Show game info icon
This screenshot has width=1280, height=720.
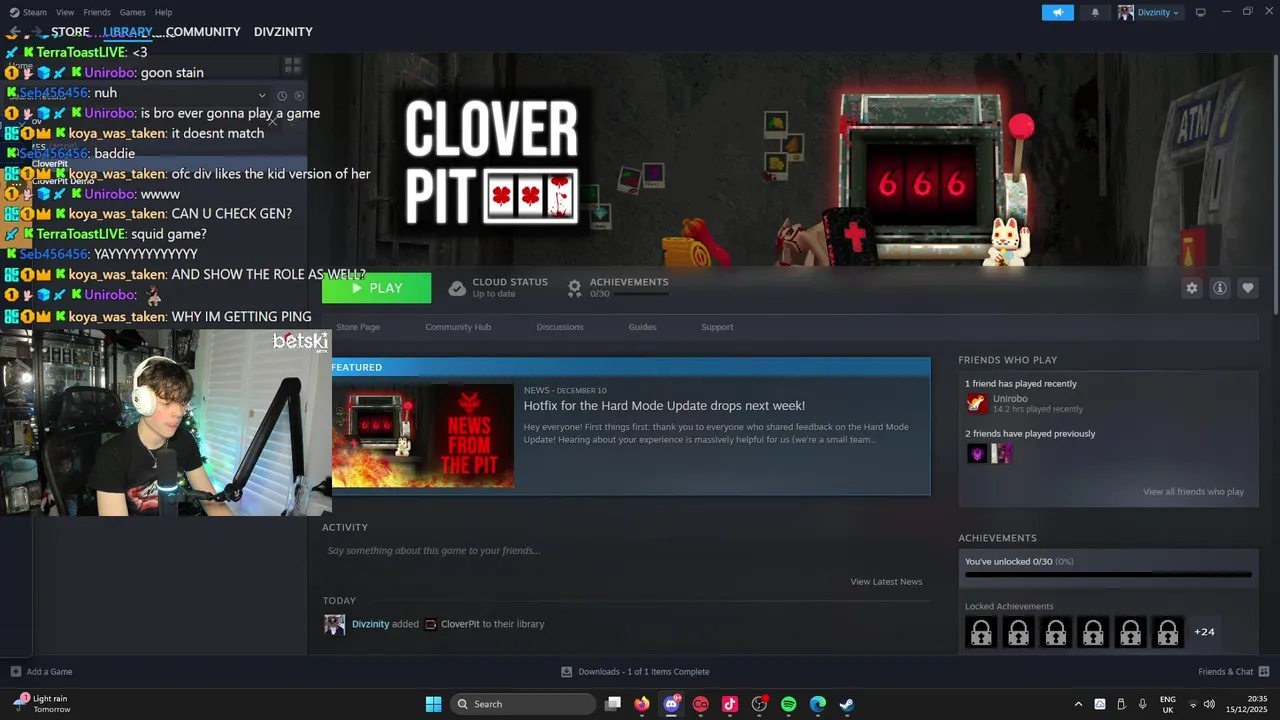click(x=1220, y=288)
